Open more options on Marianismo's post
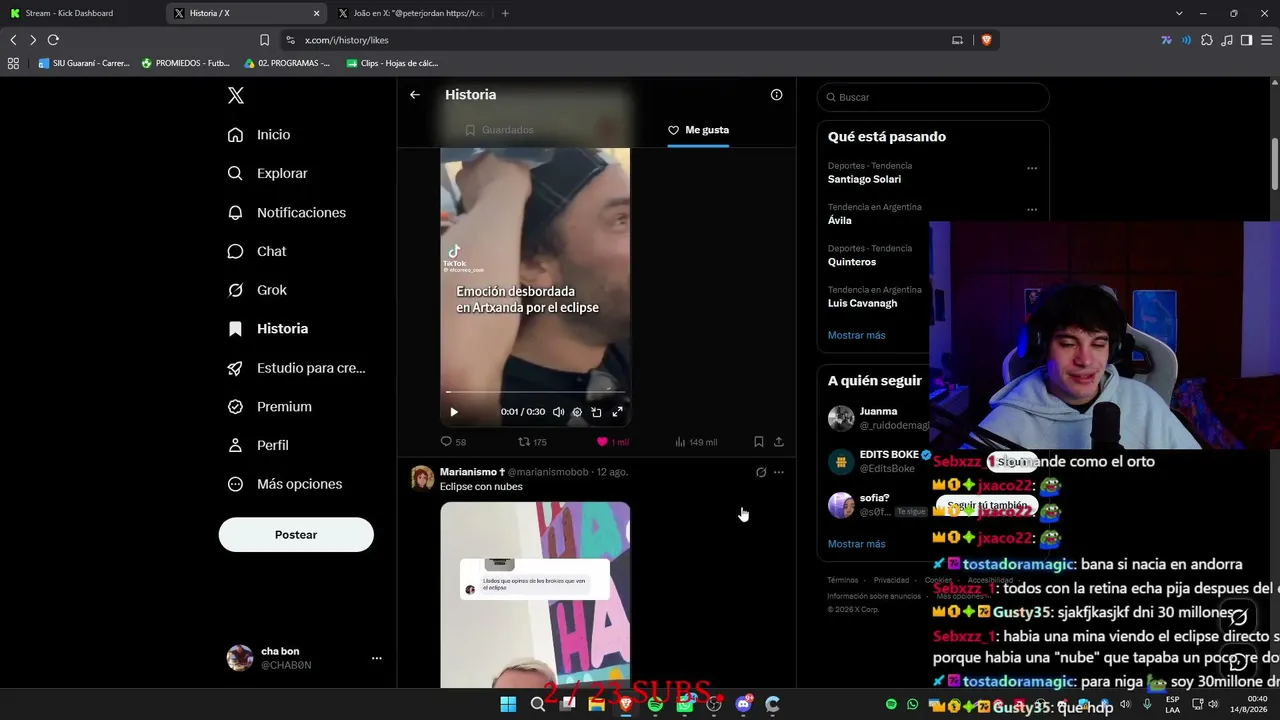 (779, 472)
